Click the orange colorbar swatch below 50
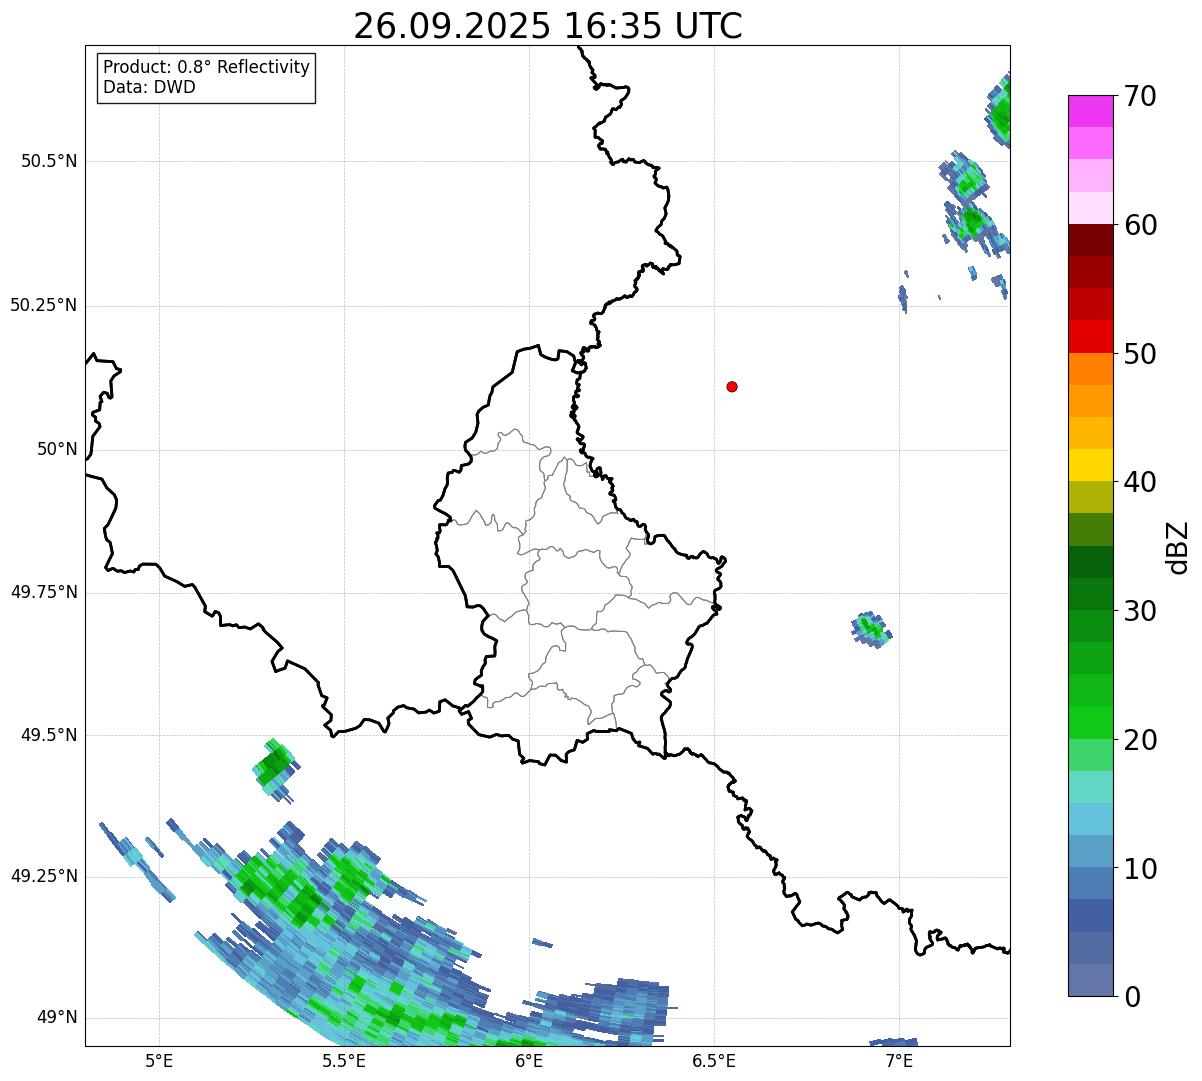The image size is (1202, 1081). pos(1090,369)
